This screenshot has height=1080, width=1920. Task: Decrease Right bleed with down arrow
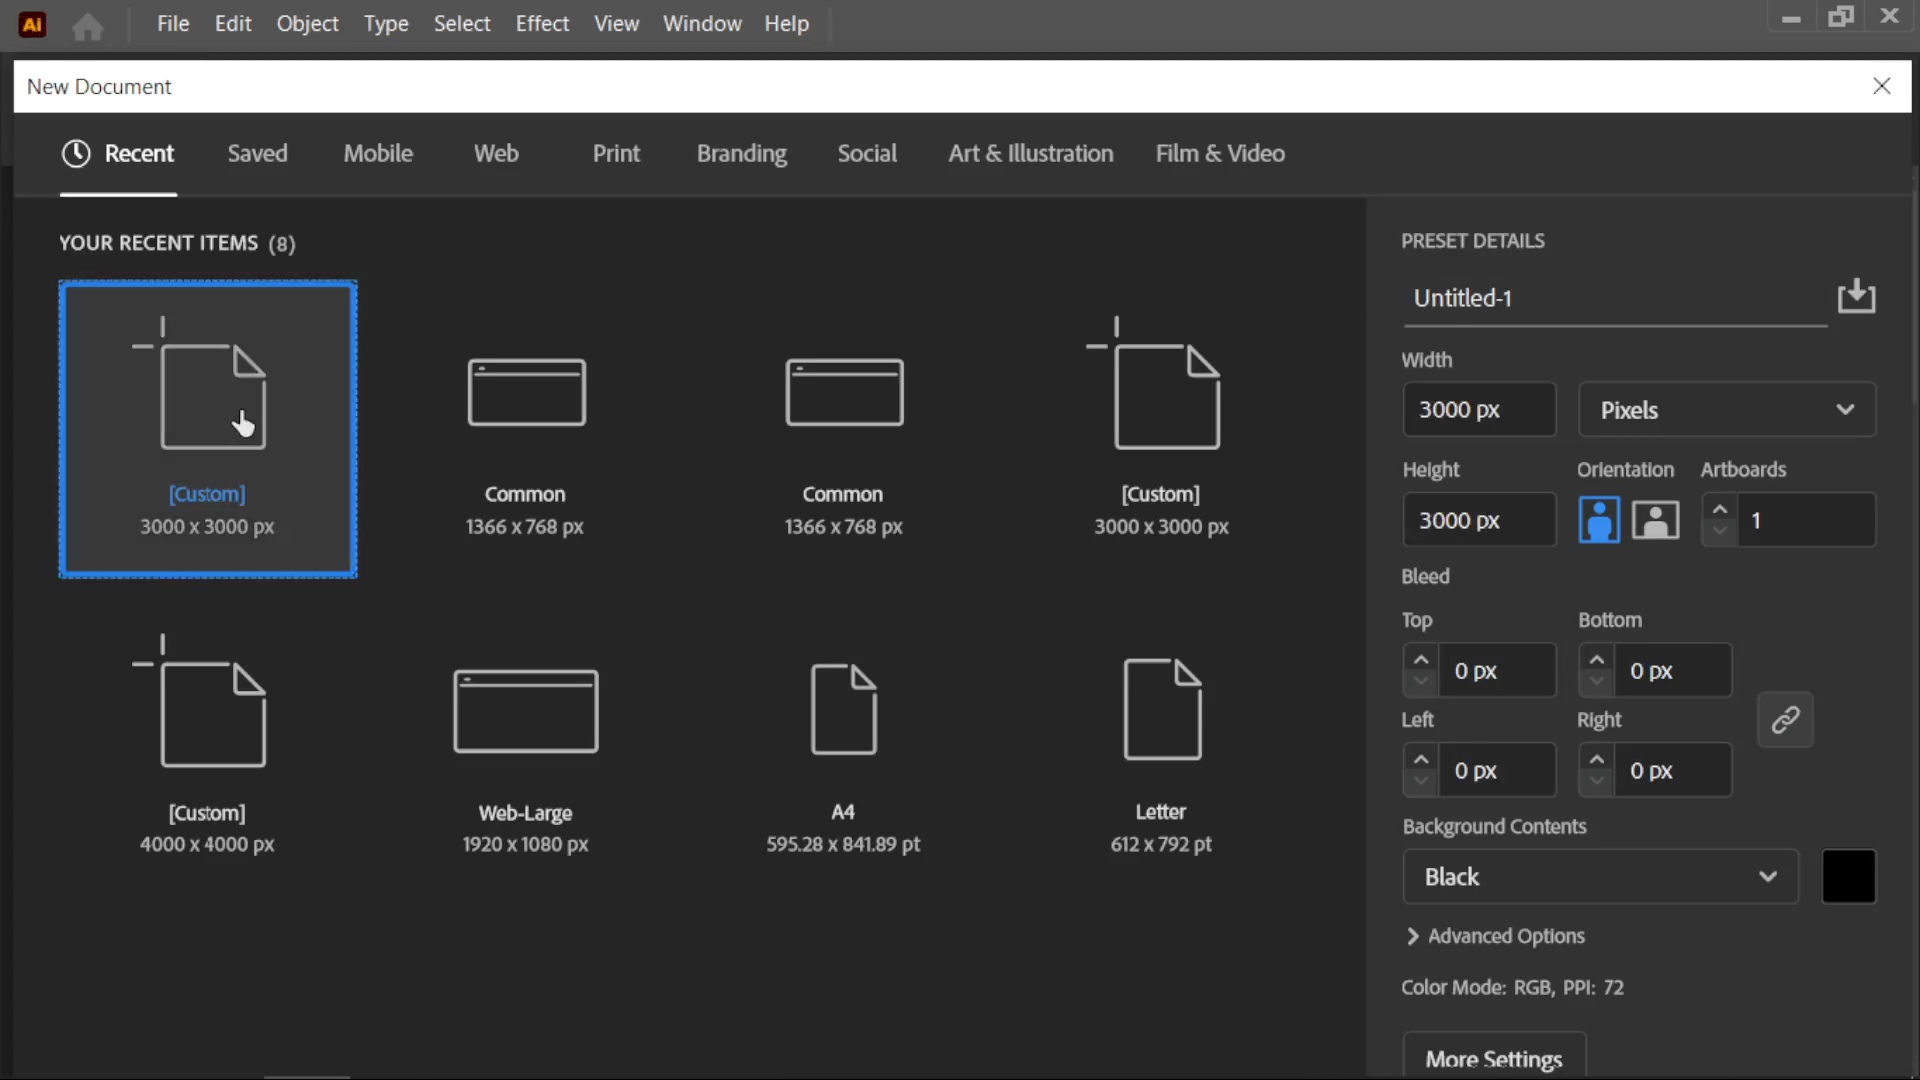pyautogui.click(x=1596, y=782)
